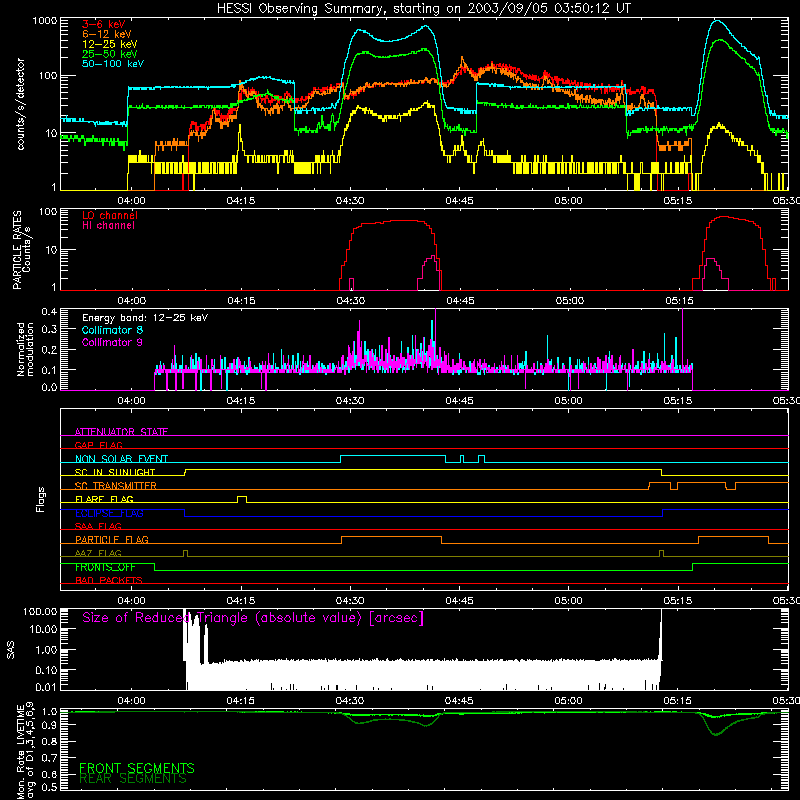The height and width of the screenshot is (800, 800).
Task: Click the counts/s/detector axis label
Action: pos(20,104)
